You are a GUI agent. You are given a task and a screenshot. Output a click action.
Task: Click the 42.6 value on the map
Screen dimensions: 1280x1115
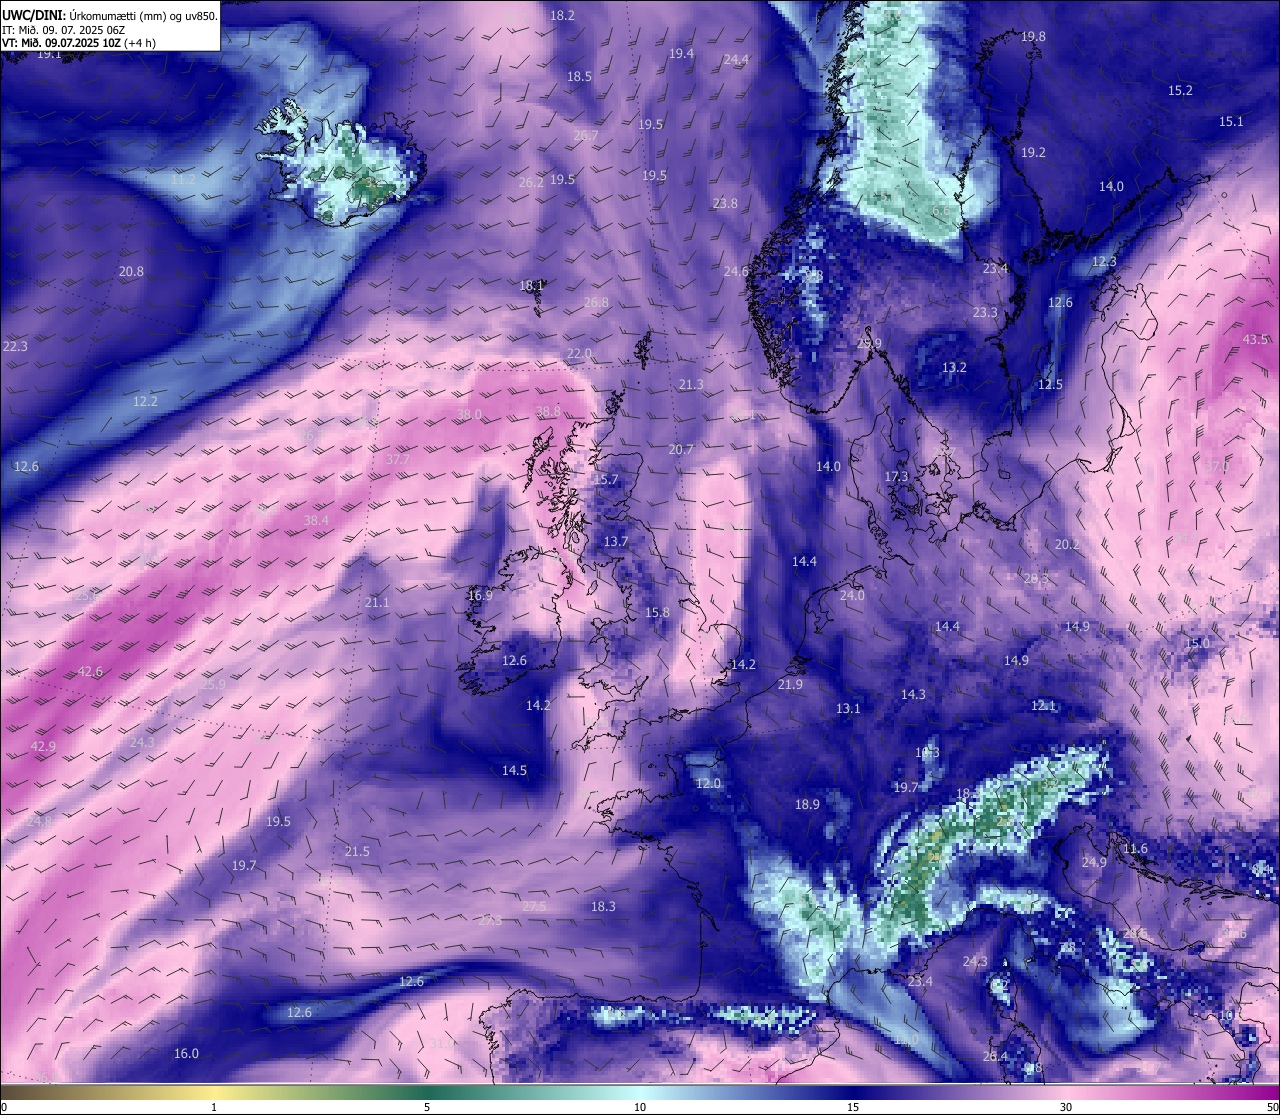pyautogui.click(x=90, y=671)
